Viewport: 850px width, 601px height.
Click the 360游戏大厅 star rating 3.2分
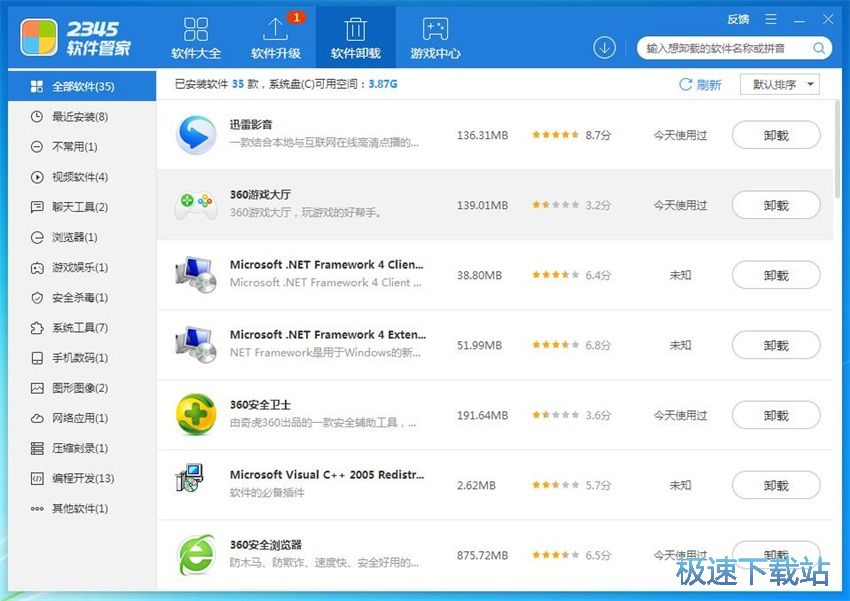click(x=571, y=205)
